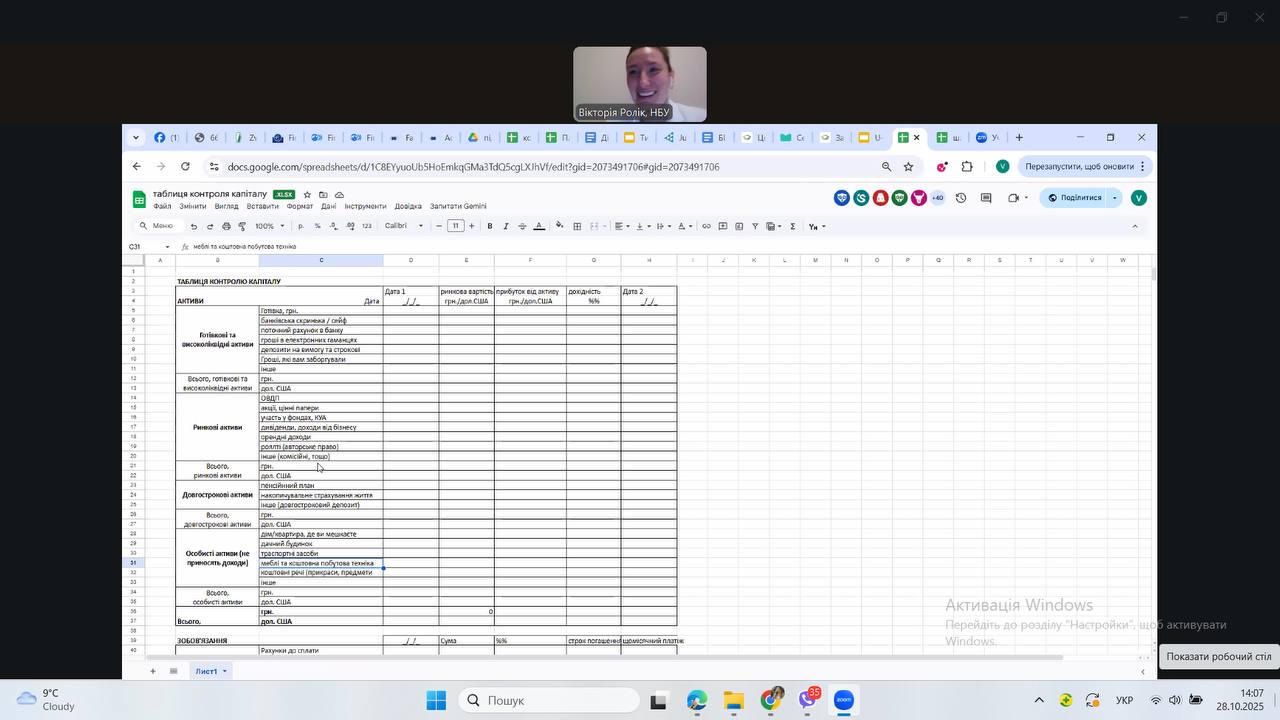The image size is (1280, 720).
Task: Click the insert link icon
Action: pos(706,226)
